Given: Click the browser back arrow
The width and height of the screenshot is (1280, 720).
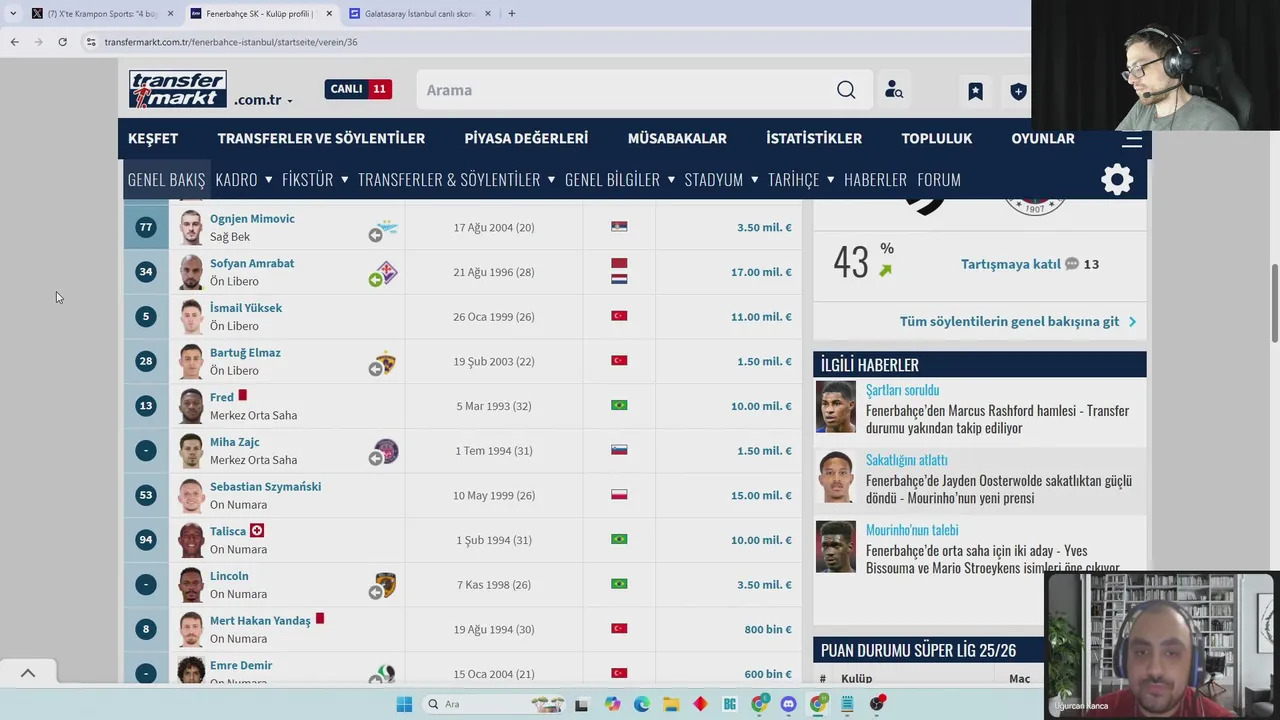Looking at the screenshot, I should point(14,42).
